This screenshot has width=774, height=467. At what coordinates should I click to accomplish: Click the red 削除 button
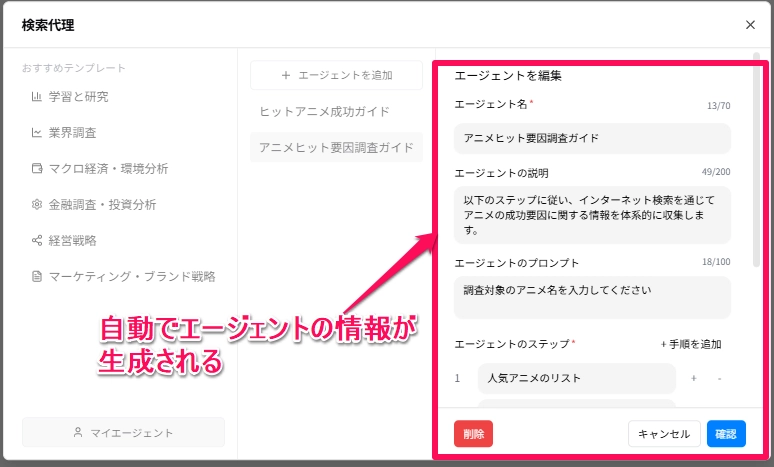473,434
